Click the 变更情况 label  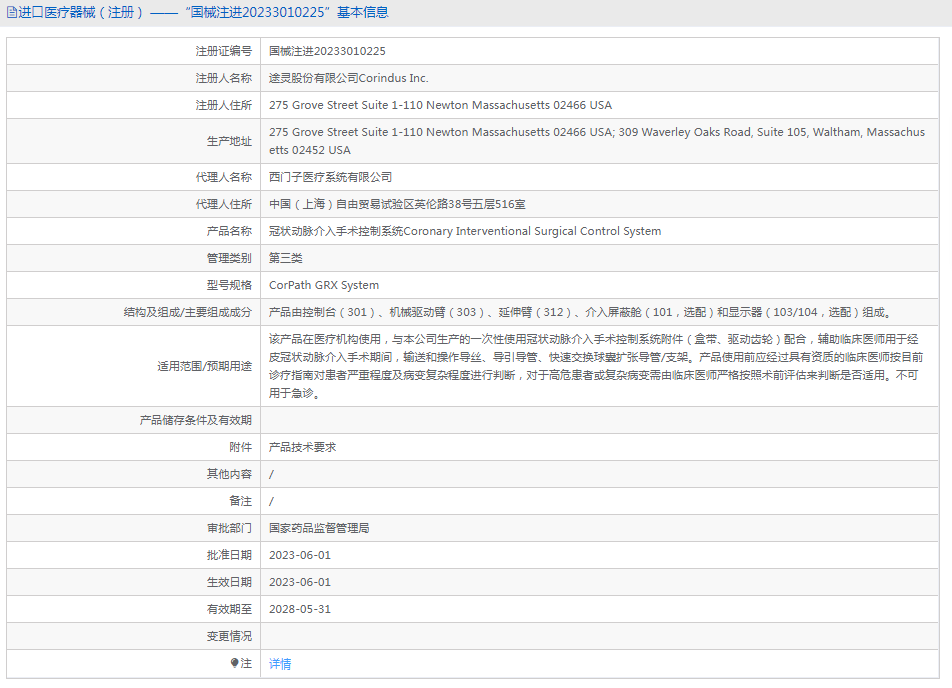229,636
